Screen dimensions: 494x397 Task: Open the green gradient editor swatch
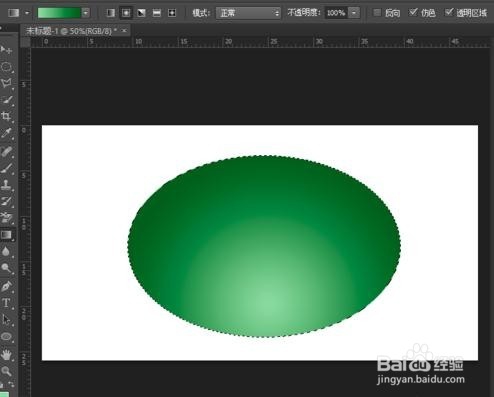pyautogui.click(x=59, y=13)
